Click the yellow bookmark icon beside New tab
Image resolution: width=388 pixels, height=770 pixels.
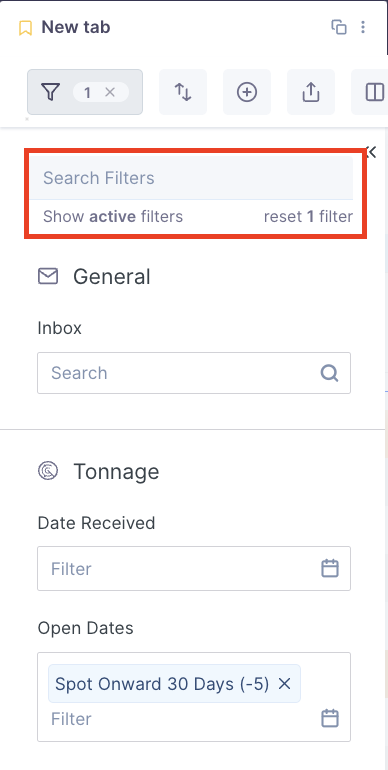tap(25, 28)
